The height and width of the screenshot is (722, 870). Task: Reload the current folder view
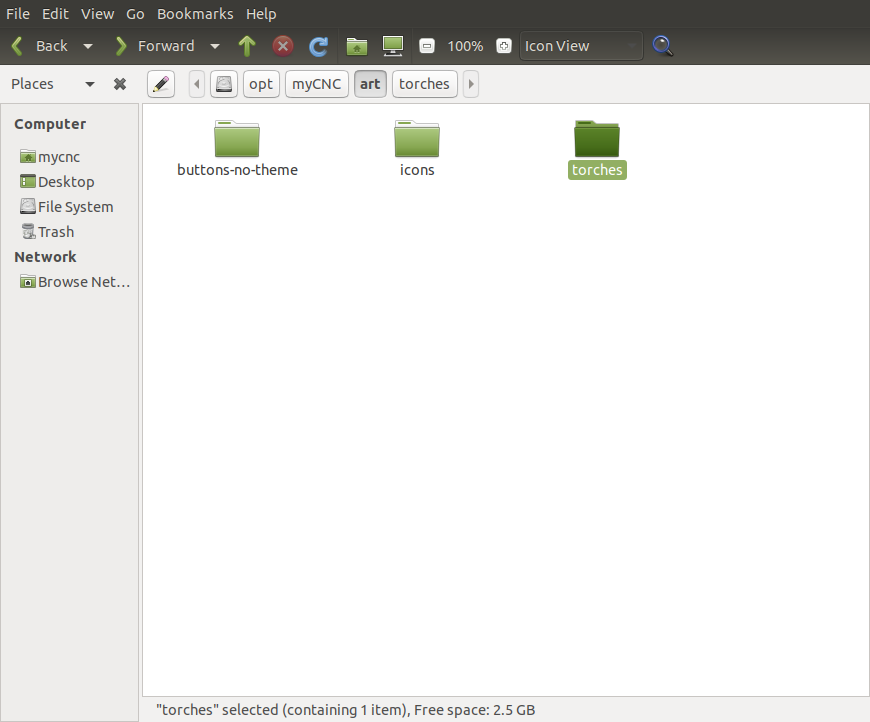pyautogui.click(x=319, y=46)
